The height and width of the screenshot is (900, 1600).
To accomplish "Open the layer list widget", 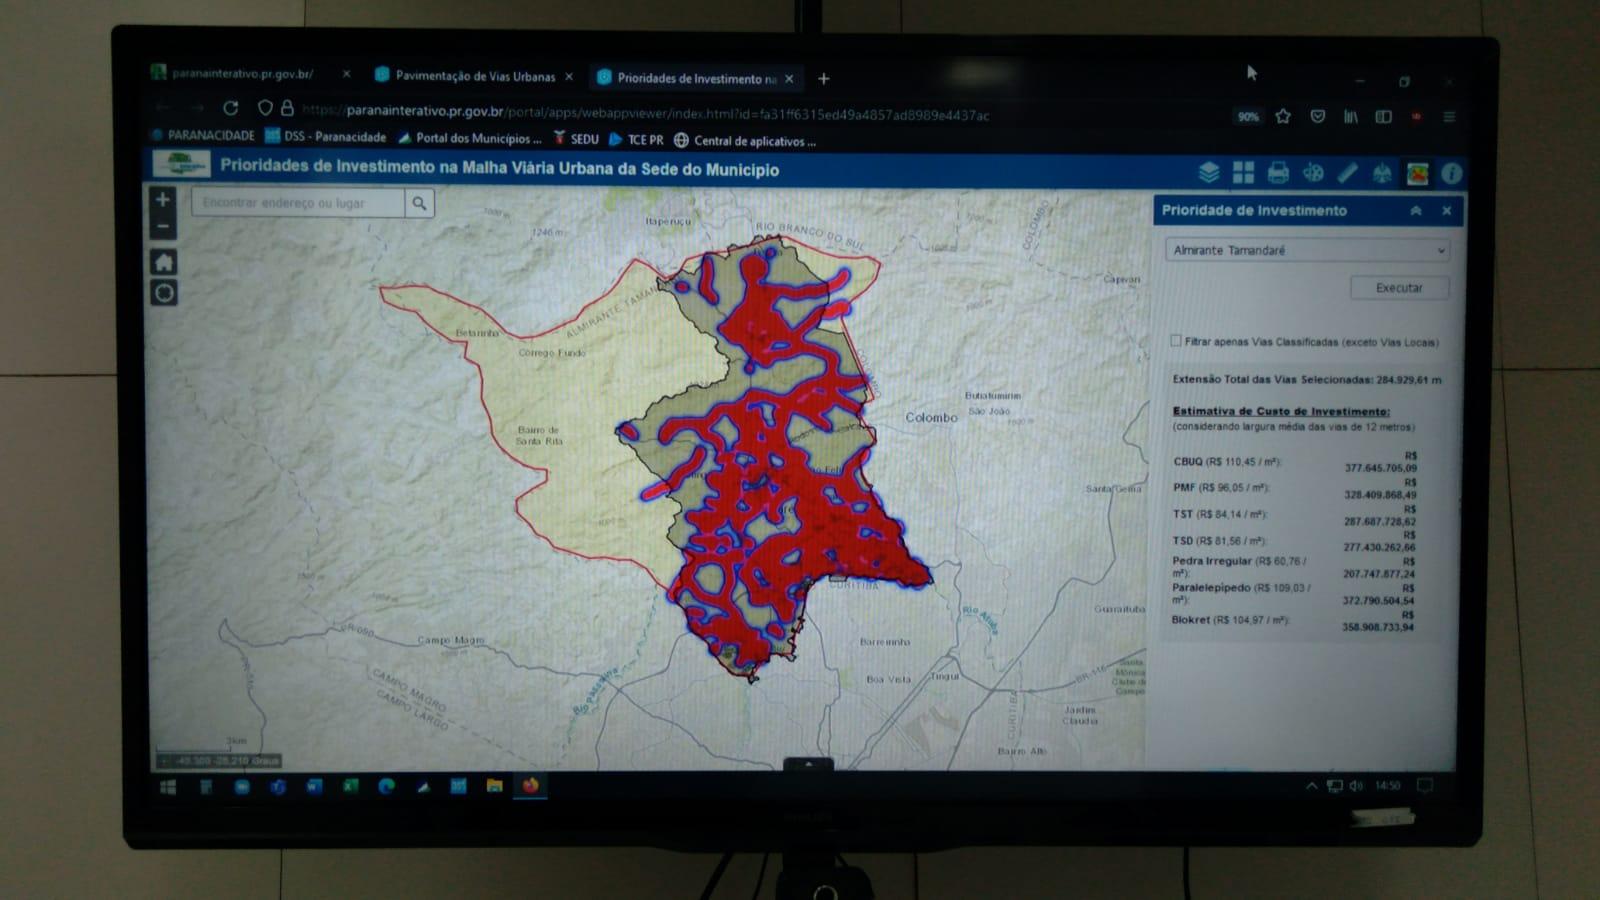I will [1209, 173].
